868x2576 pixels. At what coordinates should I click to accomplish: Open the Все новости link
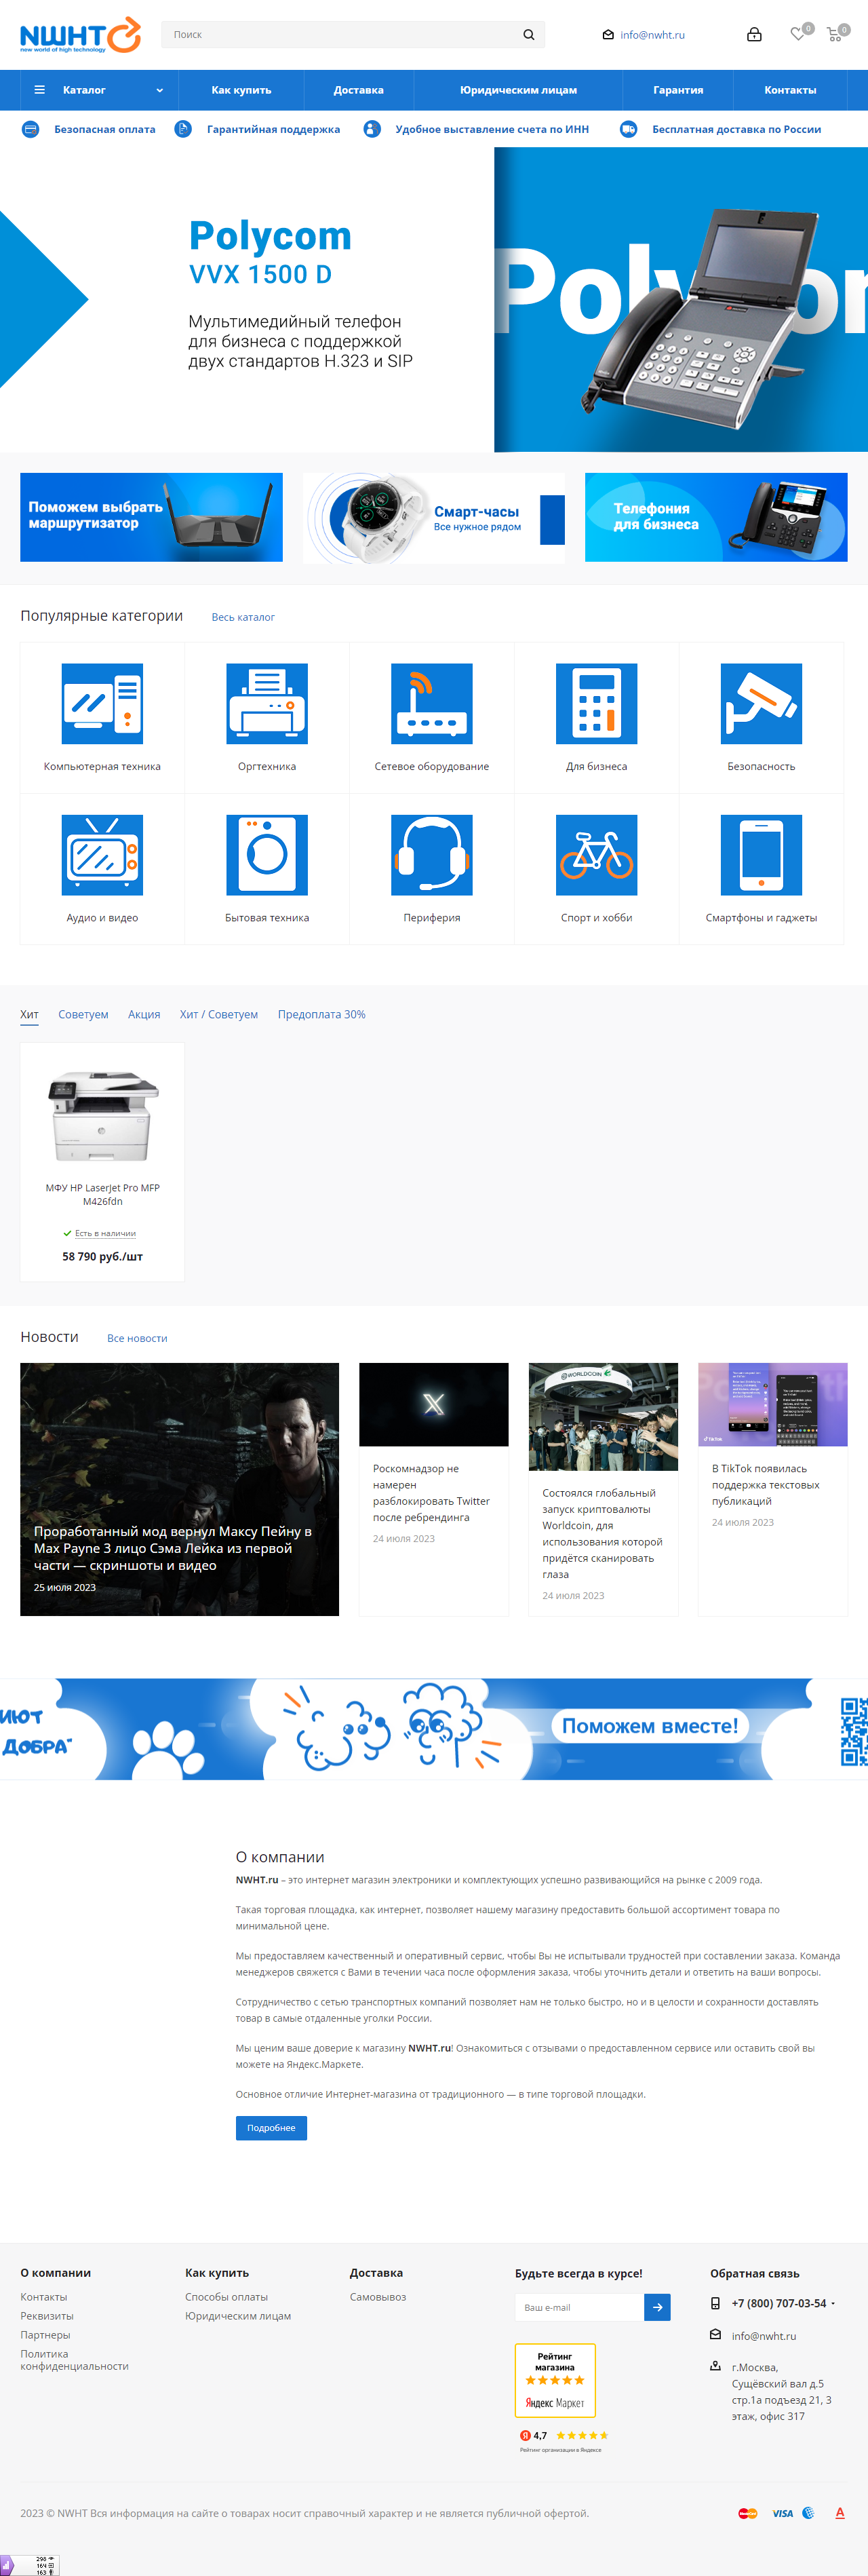(137, 1338)
